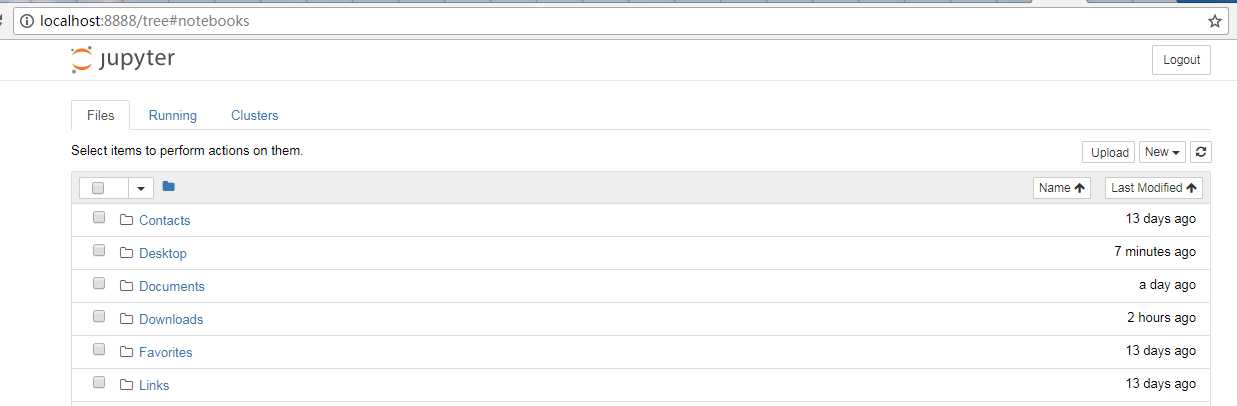Switch to the Running tab
The image size is (1237, 406).
click(173, 115)
